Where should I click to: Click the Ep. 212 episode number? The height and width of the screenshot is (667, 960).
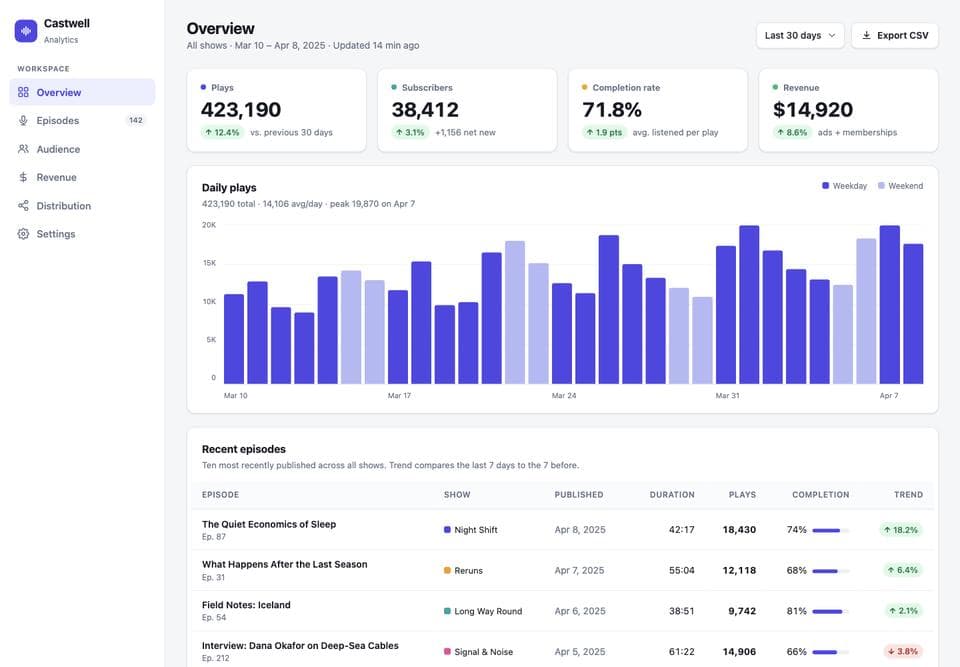point(216,658)
